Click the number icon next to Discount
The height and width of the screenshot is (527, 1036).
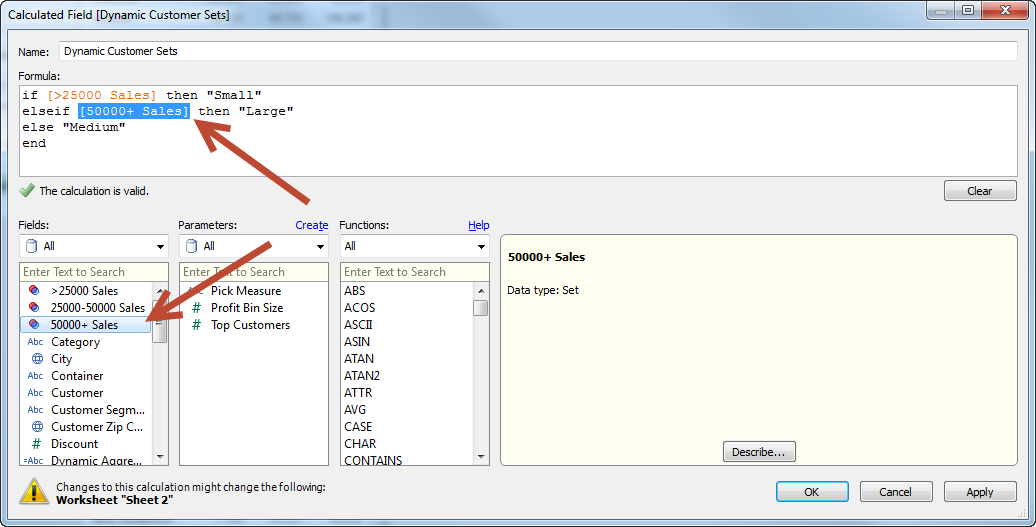tap(36, 444)
